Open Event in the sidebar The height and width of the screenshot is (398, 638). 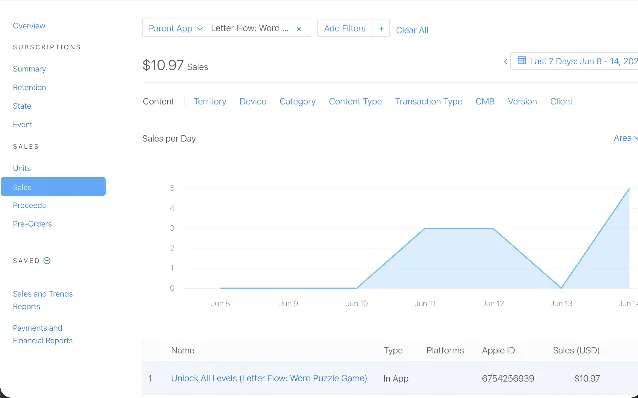[x=22, y=125]
